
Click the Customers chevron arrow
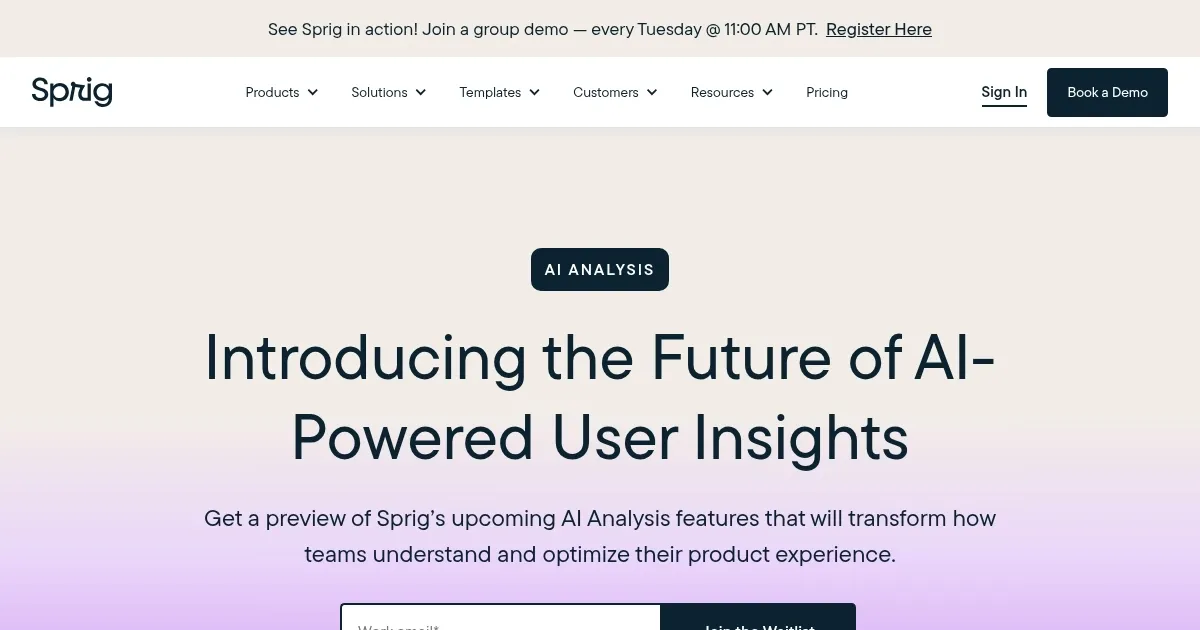coord(651,92)
